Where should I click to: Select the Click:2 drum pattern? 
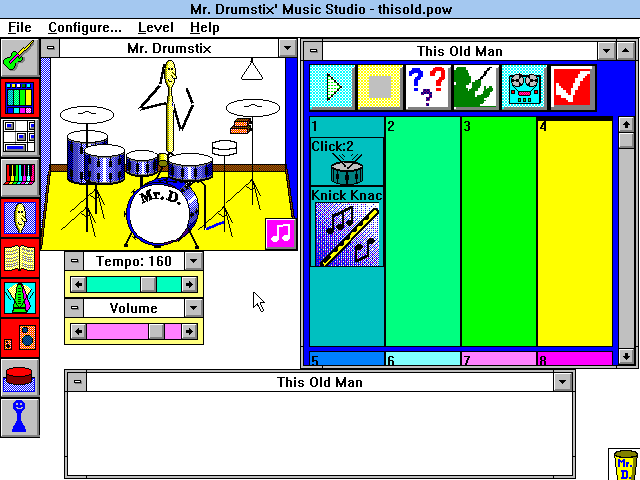347,162
